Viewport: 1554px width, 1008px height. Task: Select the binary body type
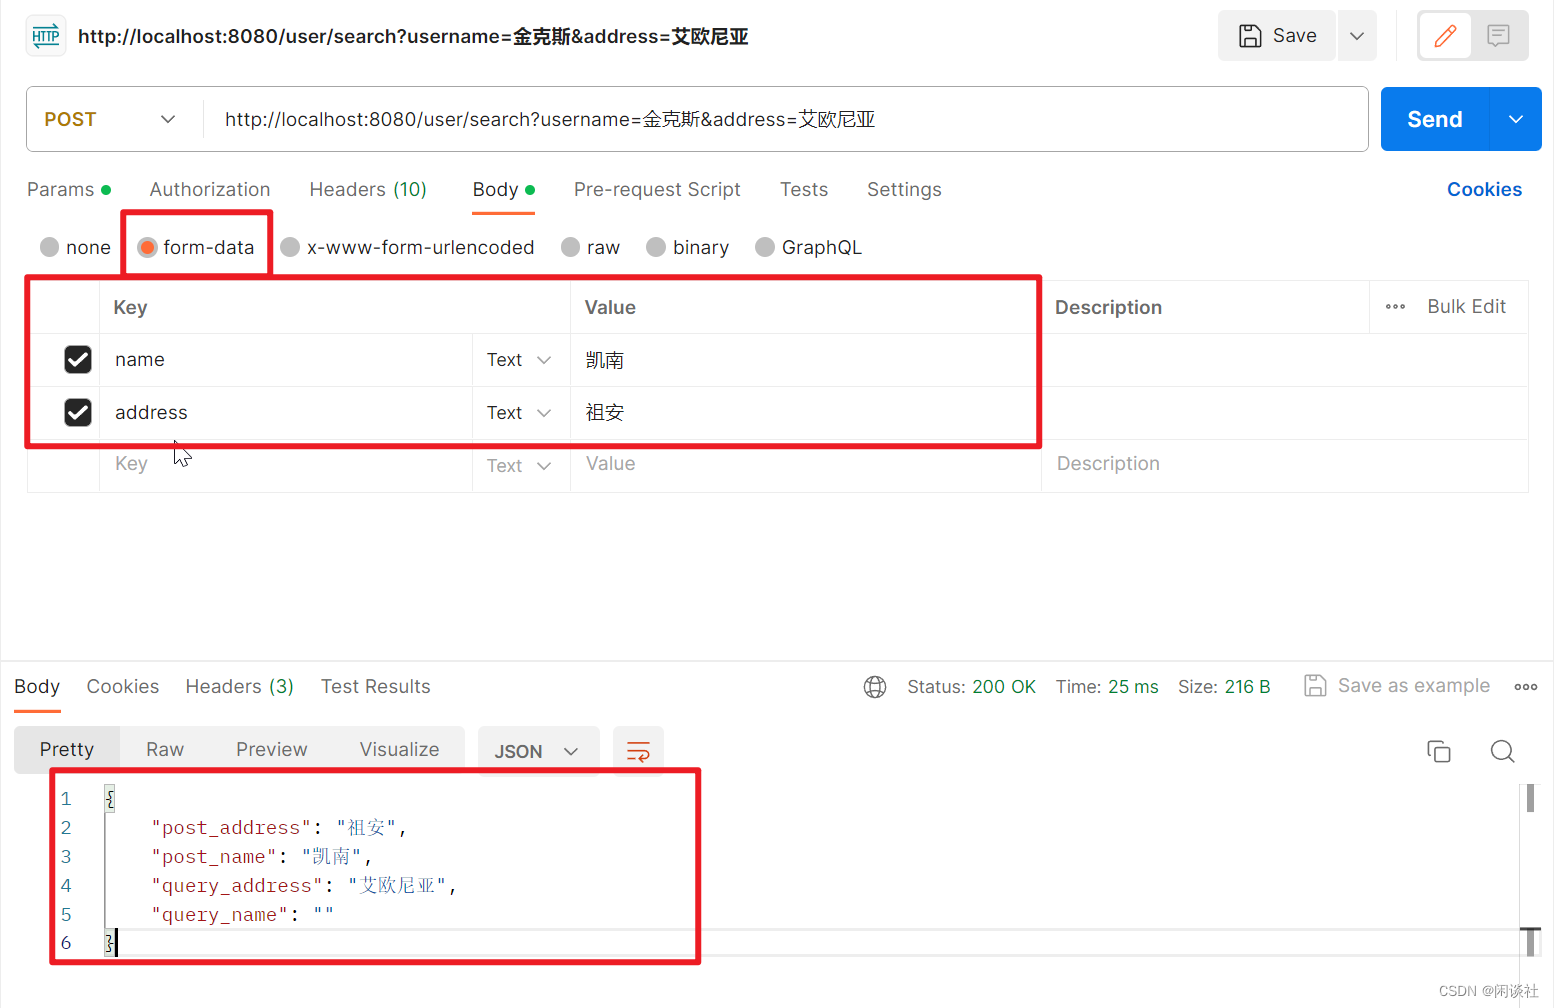pyautogui.click(x=656, y=247)
